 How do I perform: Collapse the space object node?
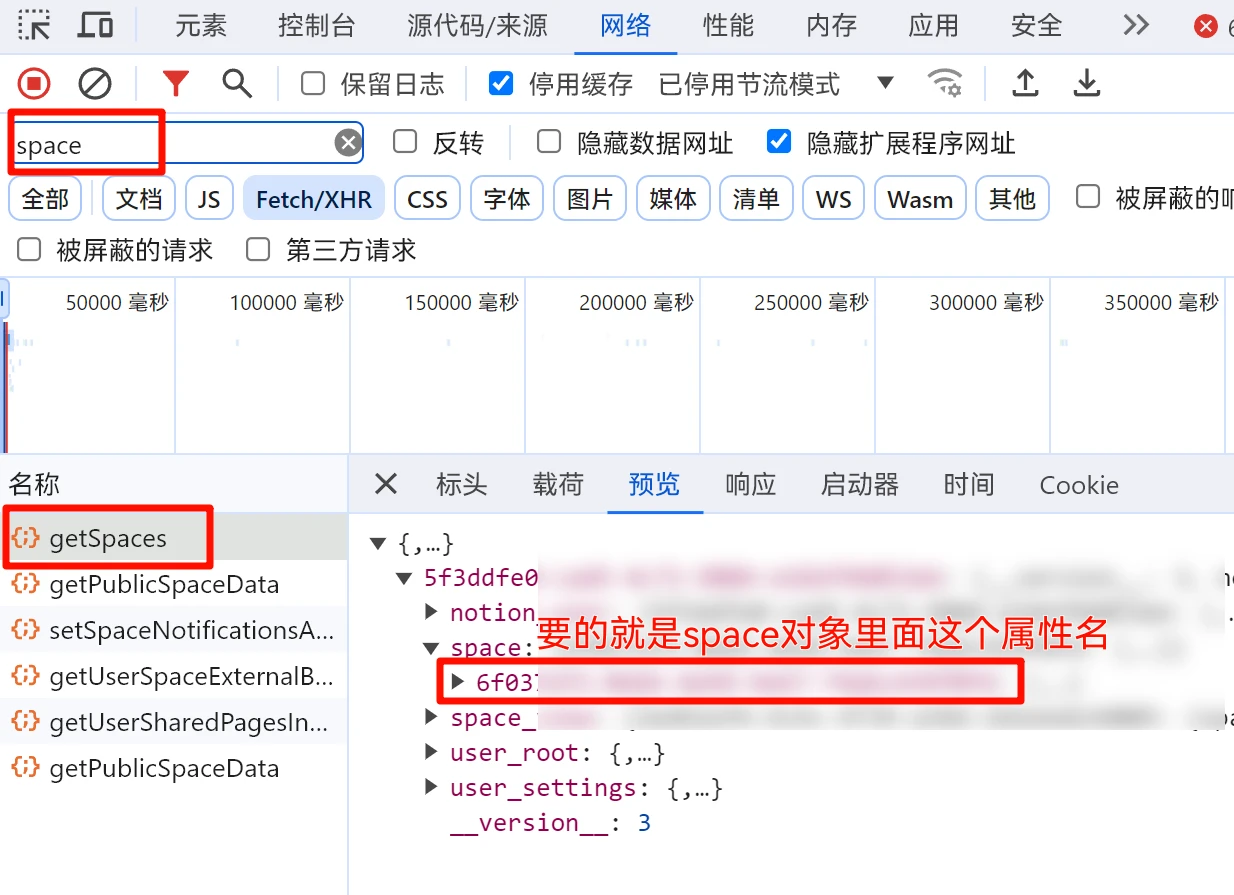coord(431,648)
